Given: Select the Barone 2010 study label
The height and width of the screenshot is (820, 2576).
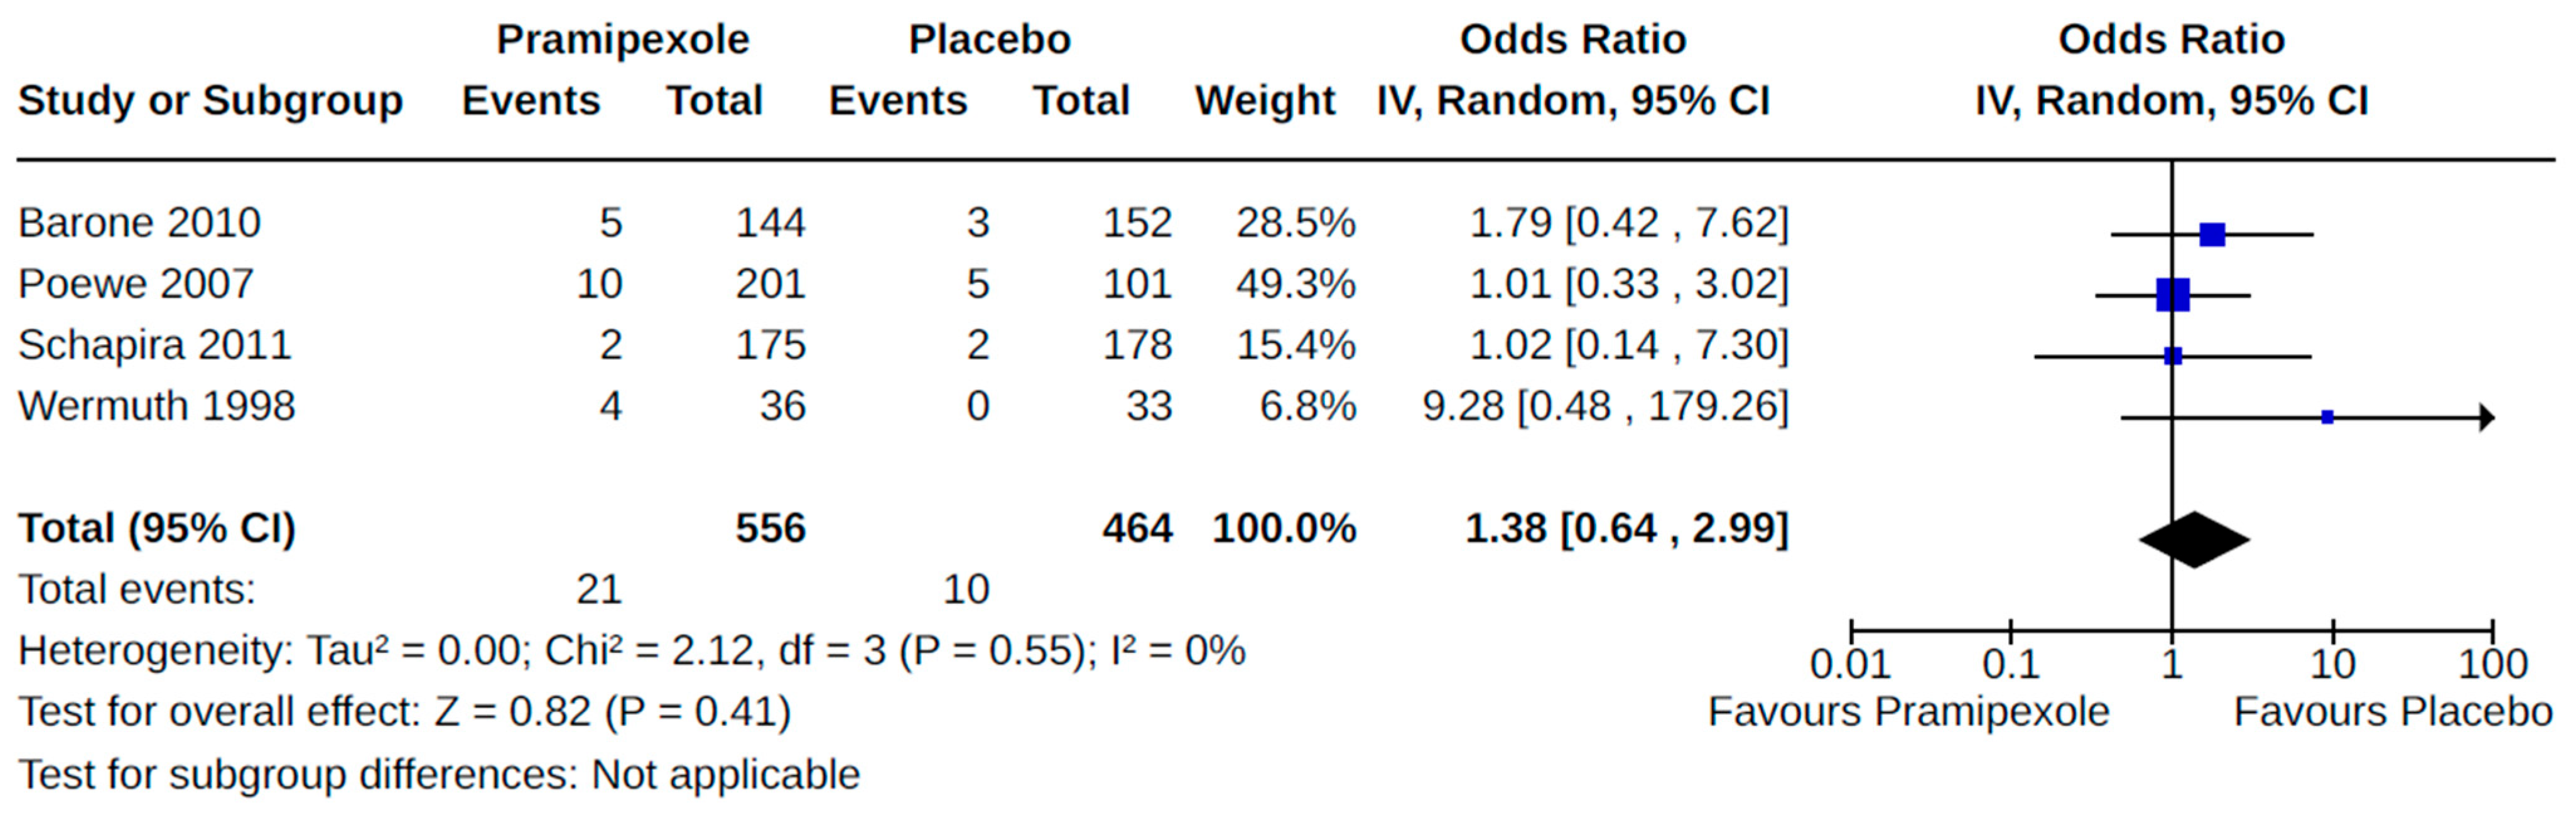Looking at the screenshot, I should tap(139, 223).
